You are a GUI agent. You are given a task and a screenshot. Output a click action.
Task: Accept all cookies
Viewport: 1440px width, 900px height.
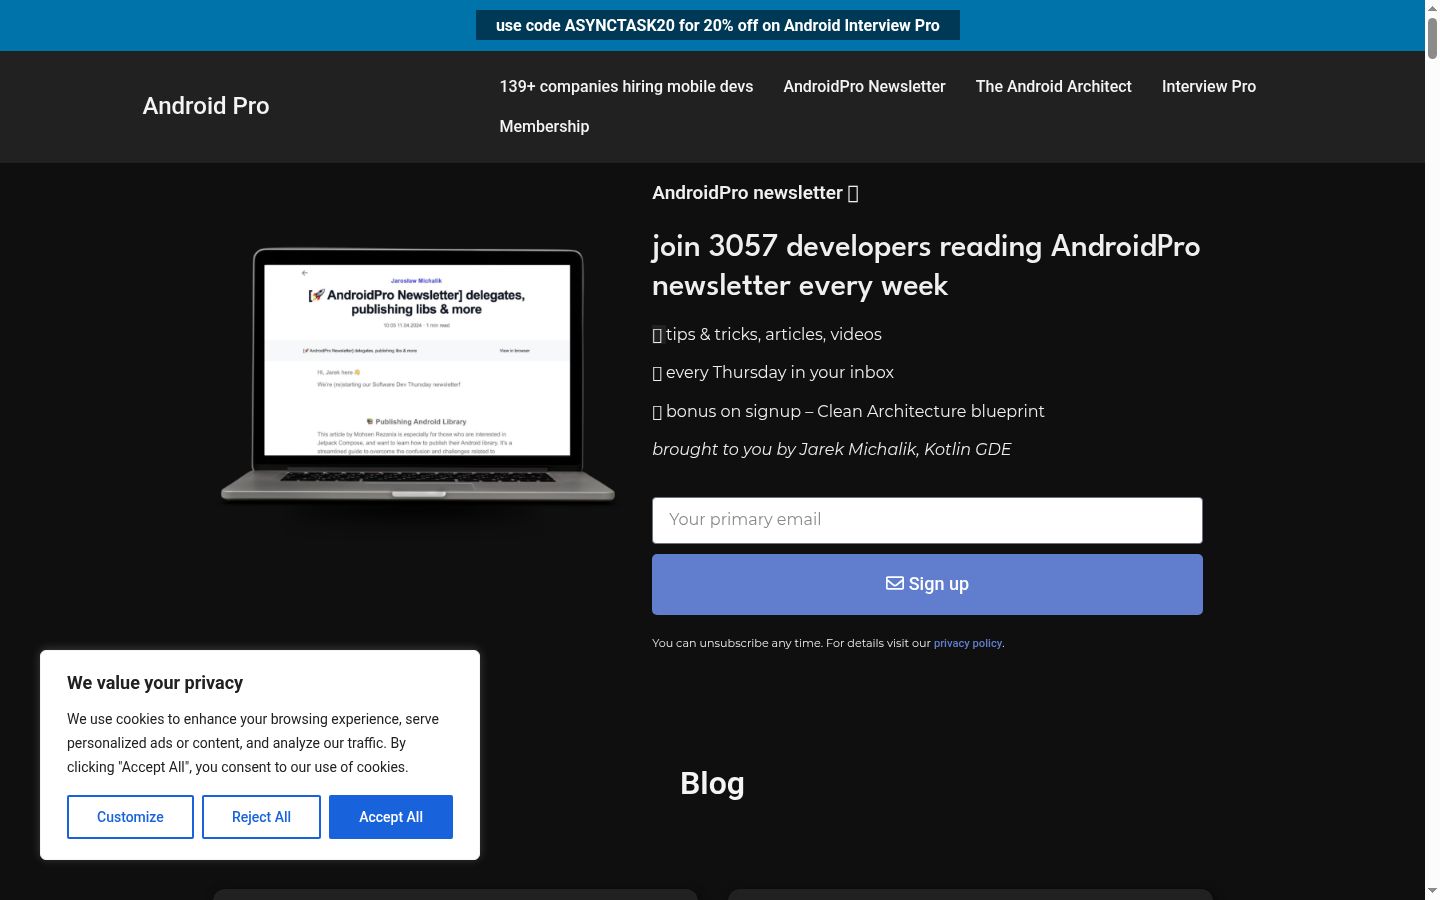(x=391, y=817)
